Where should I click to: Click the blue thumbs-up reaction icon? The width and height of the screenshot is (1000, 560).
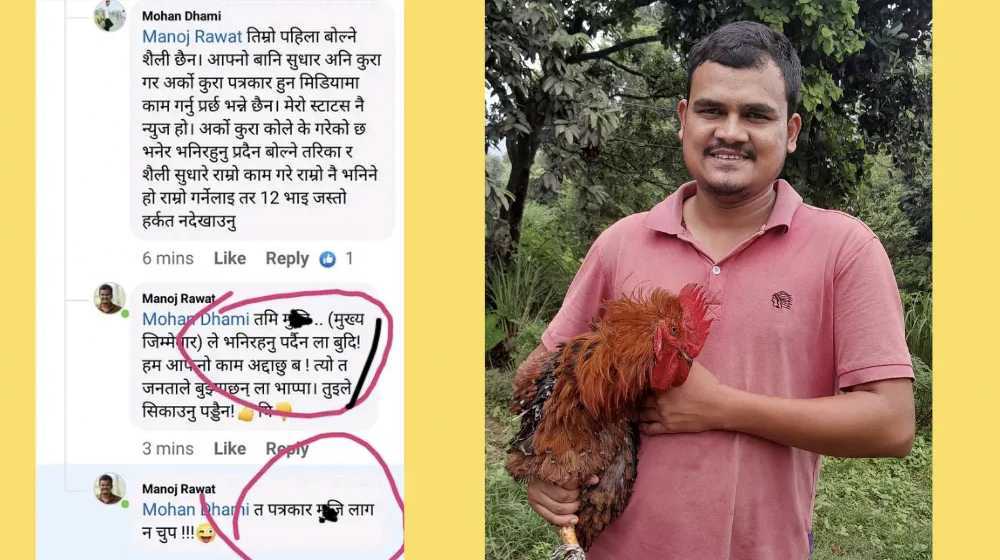coord(327,259)
